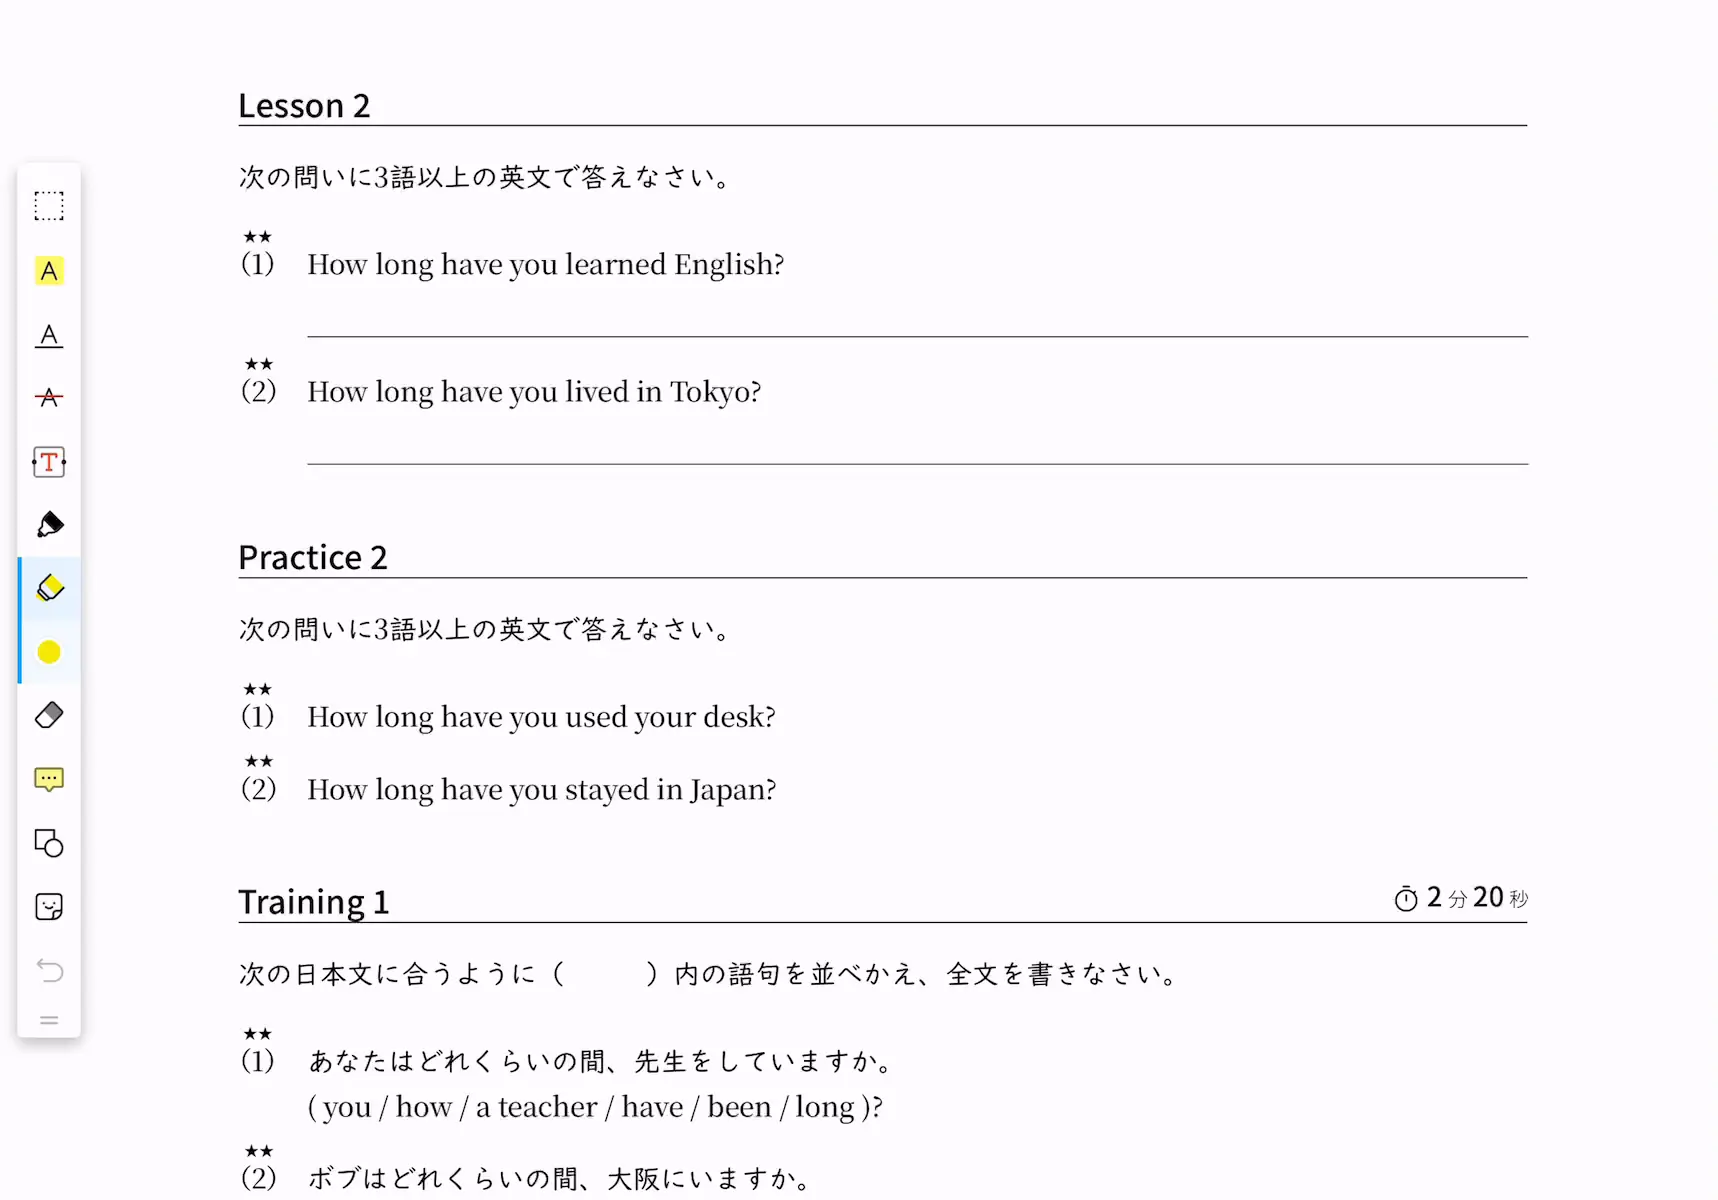Screen dimensions: 1718x1200
Task: Select the yellow highlighter marker tool
Action: click(49, 588)
